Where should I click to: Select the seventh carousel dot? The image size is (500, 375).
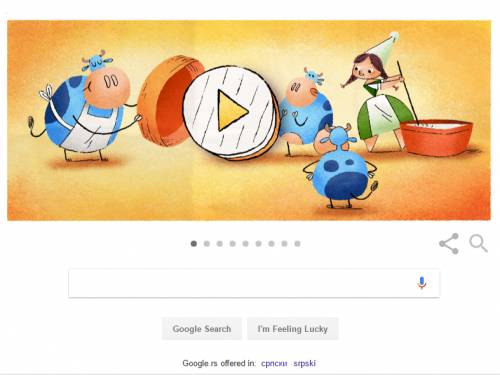[x=272, y=244]
